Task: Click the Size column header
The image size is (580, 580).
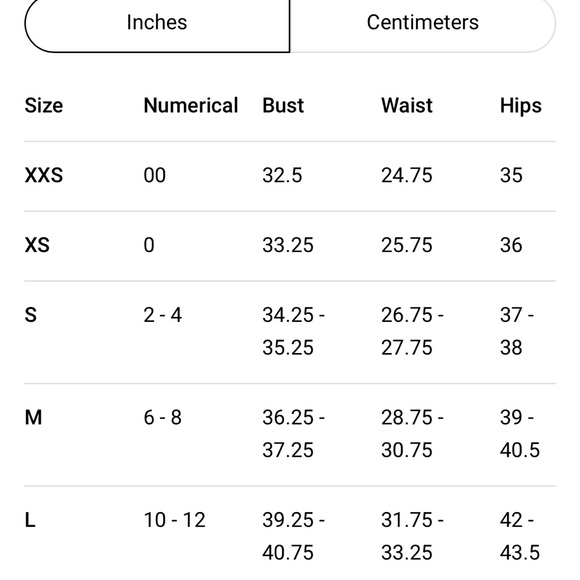Action: [44, 106]
